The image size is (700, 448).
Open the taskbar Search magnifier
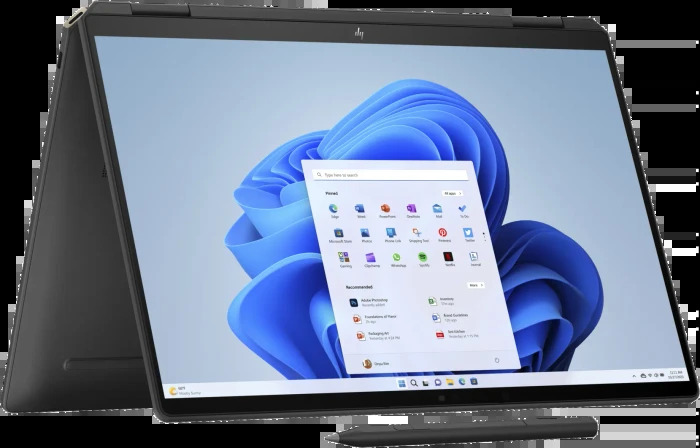(x=414, y=383)
